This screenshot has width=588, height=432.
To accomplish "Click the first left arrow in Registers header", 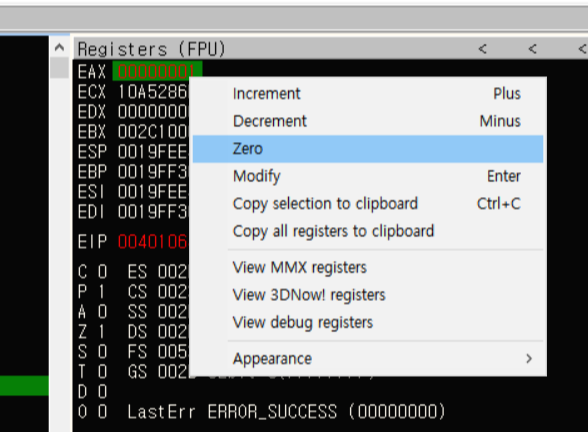I will [483, 49].
